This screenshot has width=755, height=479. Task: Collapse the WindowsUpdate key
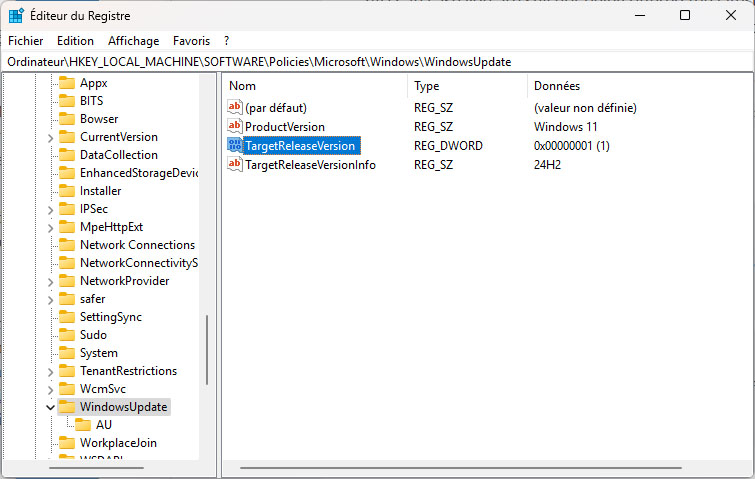tap(50, 407)
